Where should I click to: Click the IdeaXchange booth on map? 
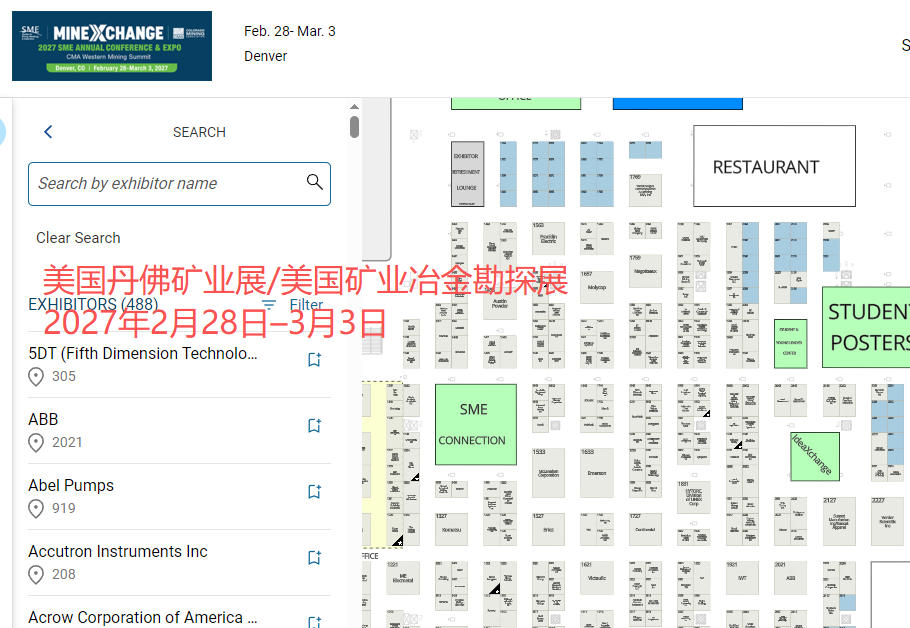click(x=813, y=456)
